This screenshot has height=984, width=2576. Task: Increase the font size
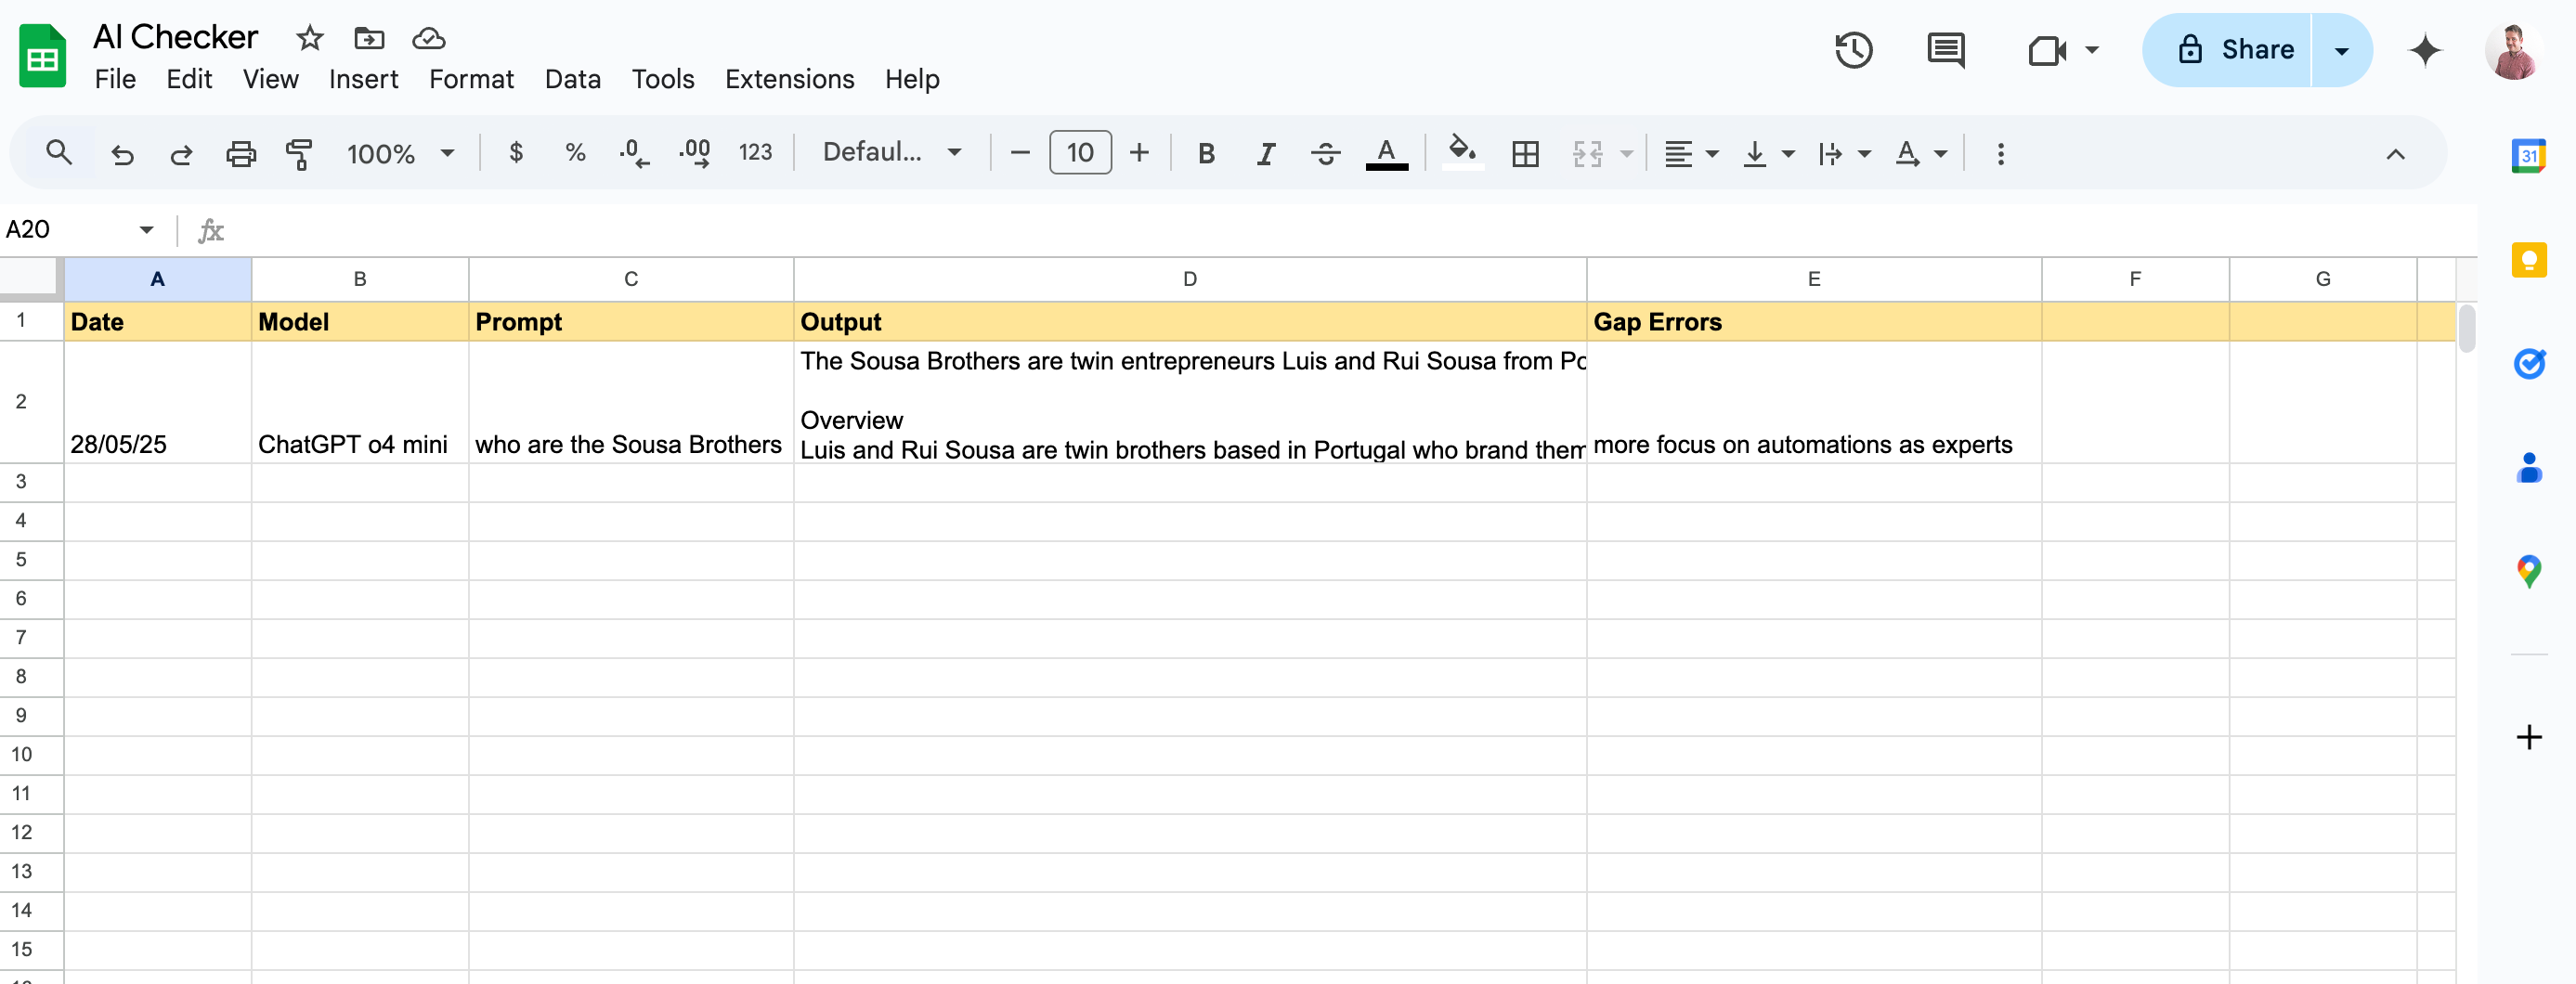pyautogui.click(x=1138, y=153)
